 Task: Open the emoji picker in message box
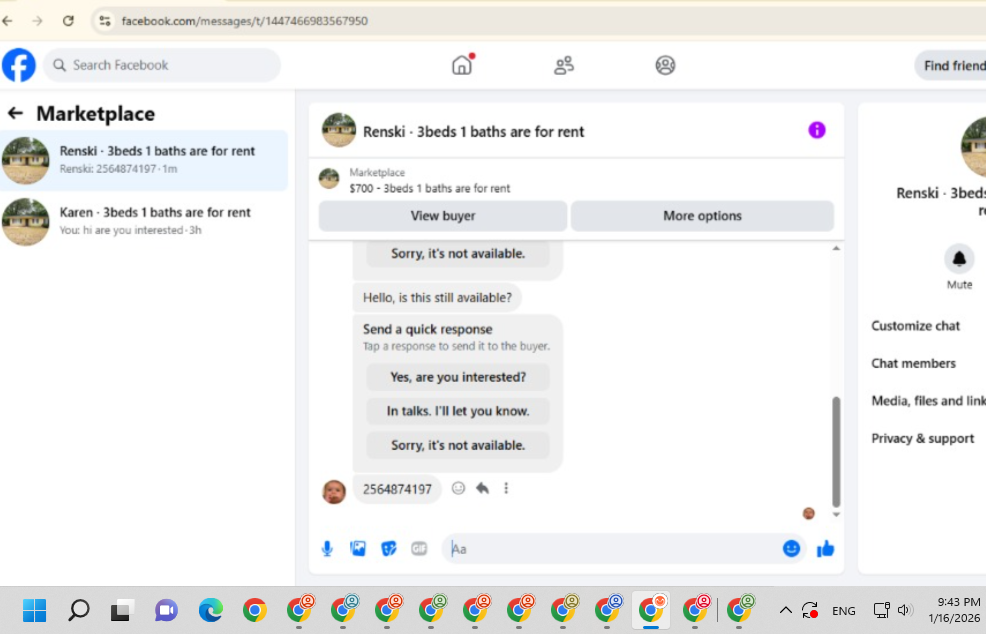pos(791,548)
